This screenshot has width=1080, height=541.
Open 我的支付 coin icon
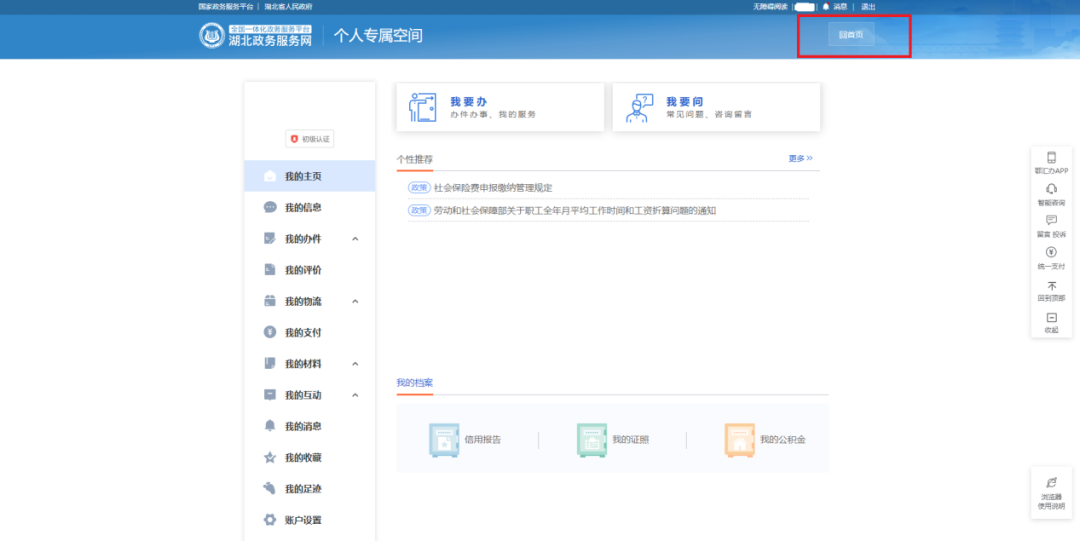pyautogui.click(x=270, y=332)
